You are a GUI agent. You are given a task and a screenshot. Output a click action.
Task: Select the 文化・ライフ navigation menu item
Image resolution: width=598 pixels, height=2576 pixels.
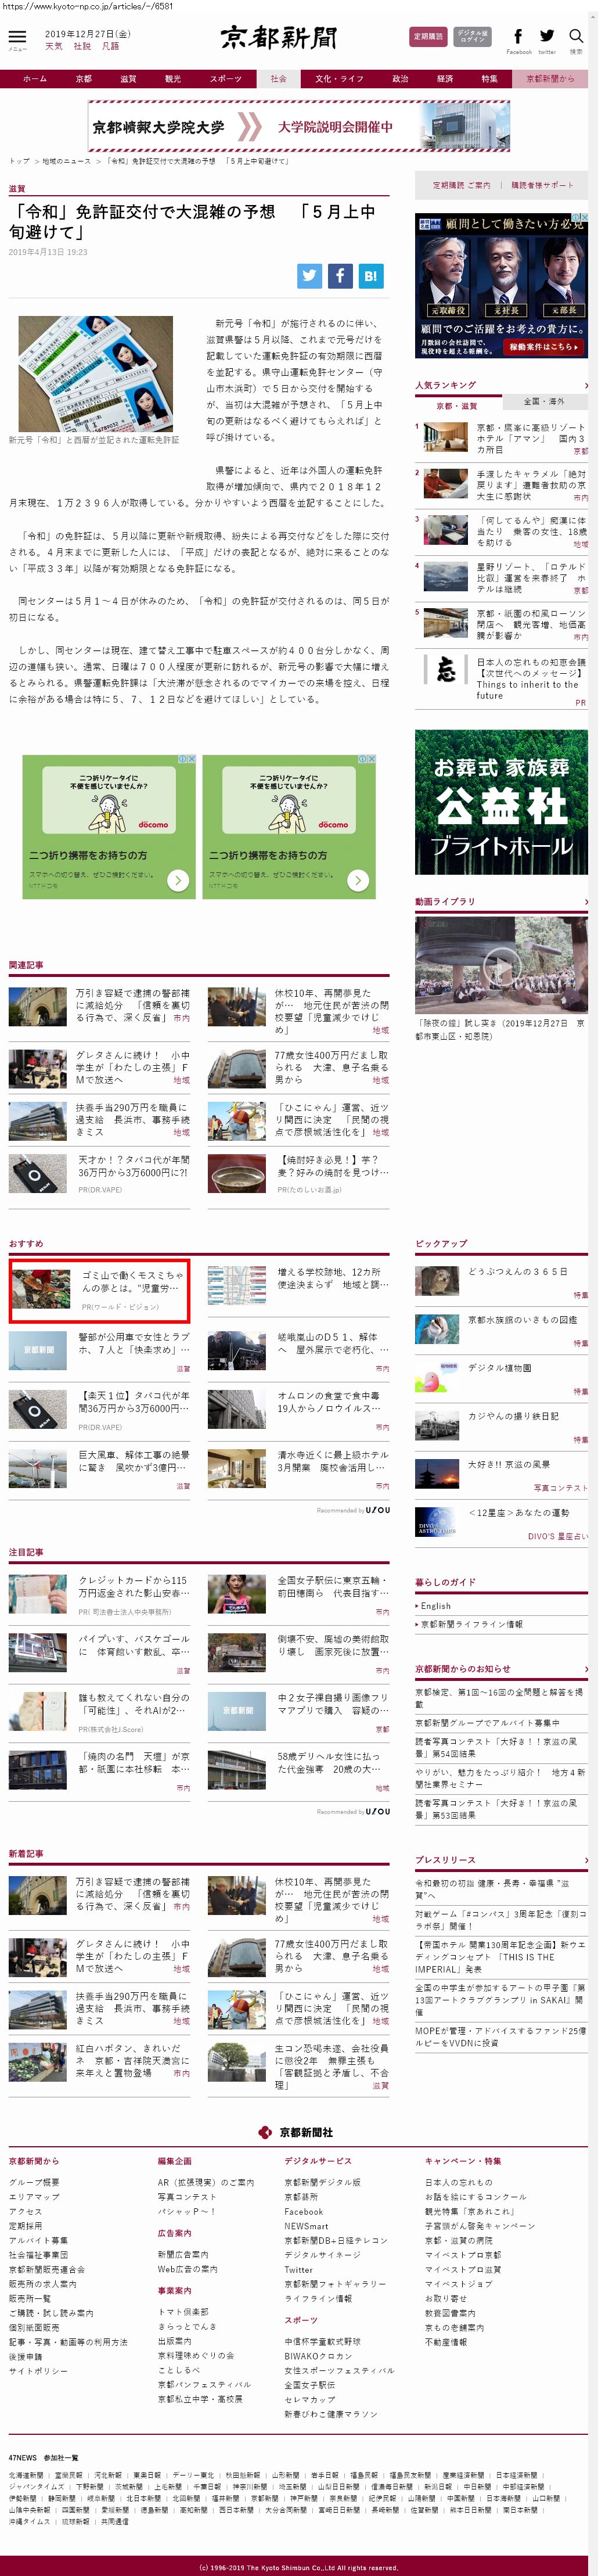(339, 79)
